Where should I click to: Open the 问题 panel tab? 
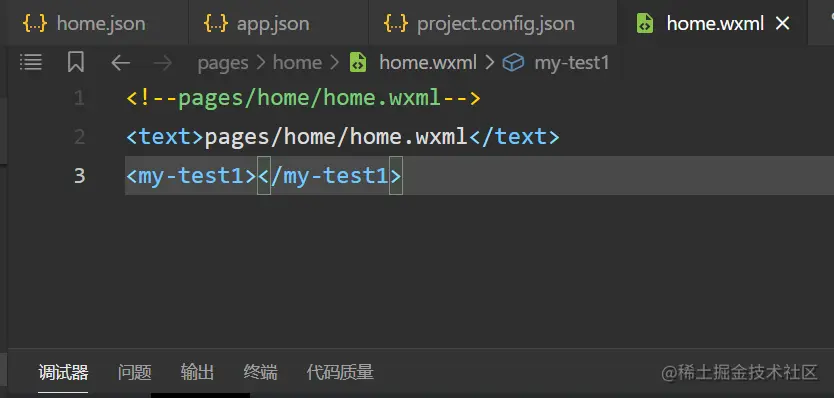pyautogui.click(x=135, y=372)
